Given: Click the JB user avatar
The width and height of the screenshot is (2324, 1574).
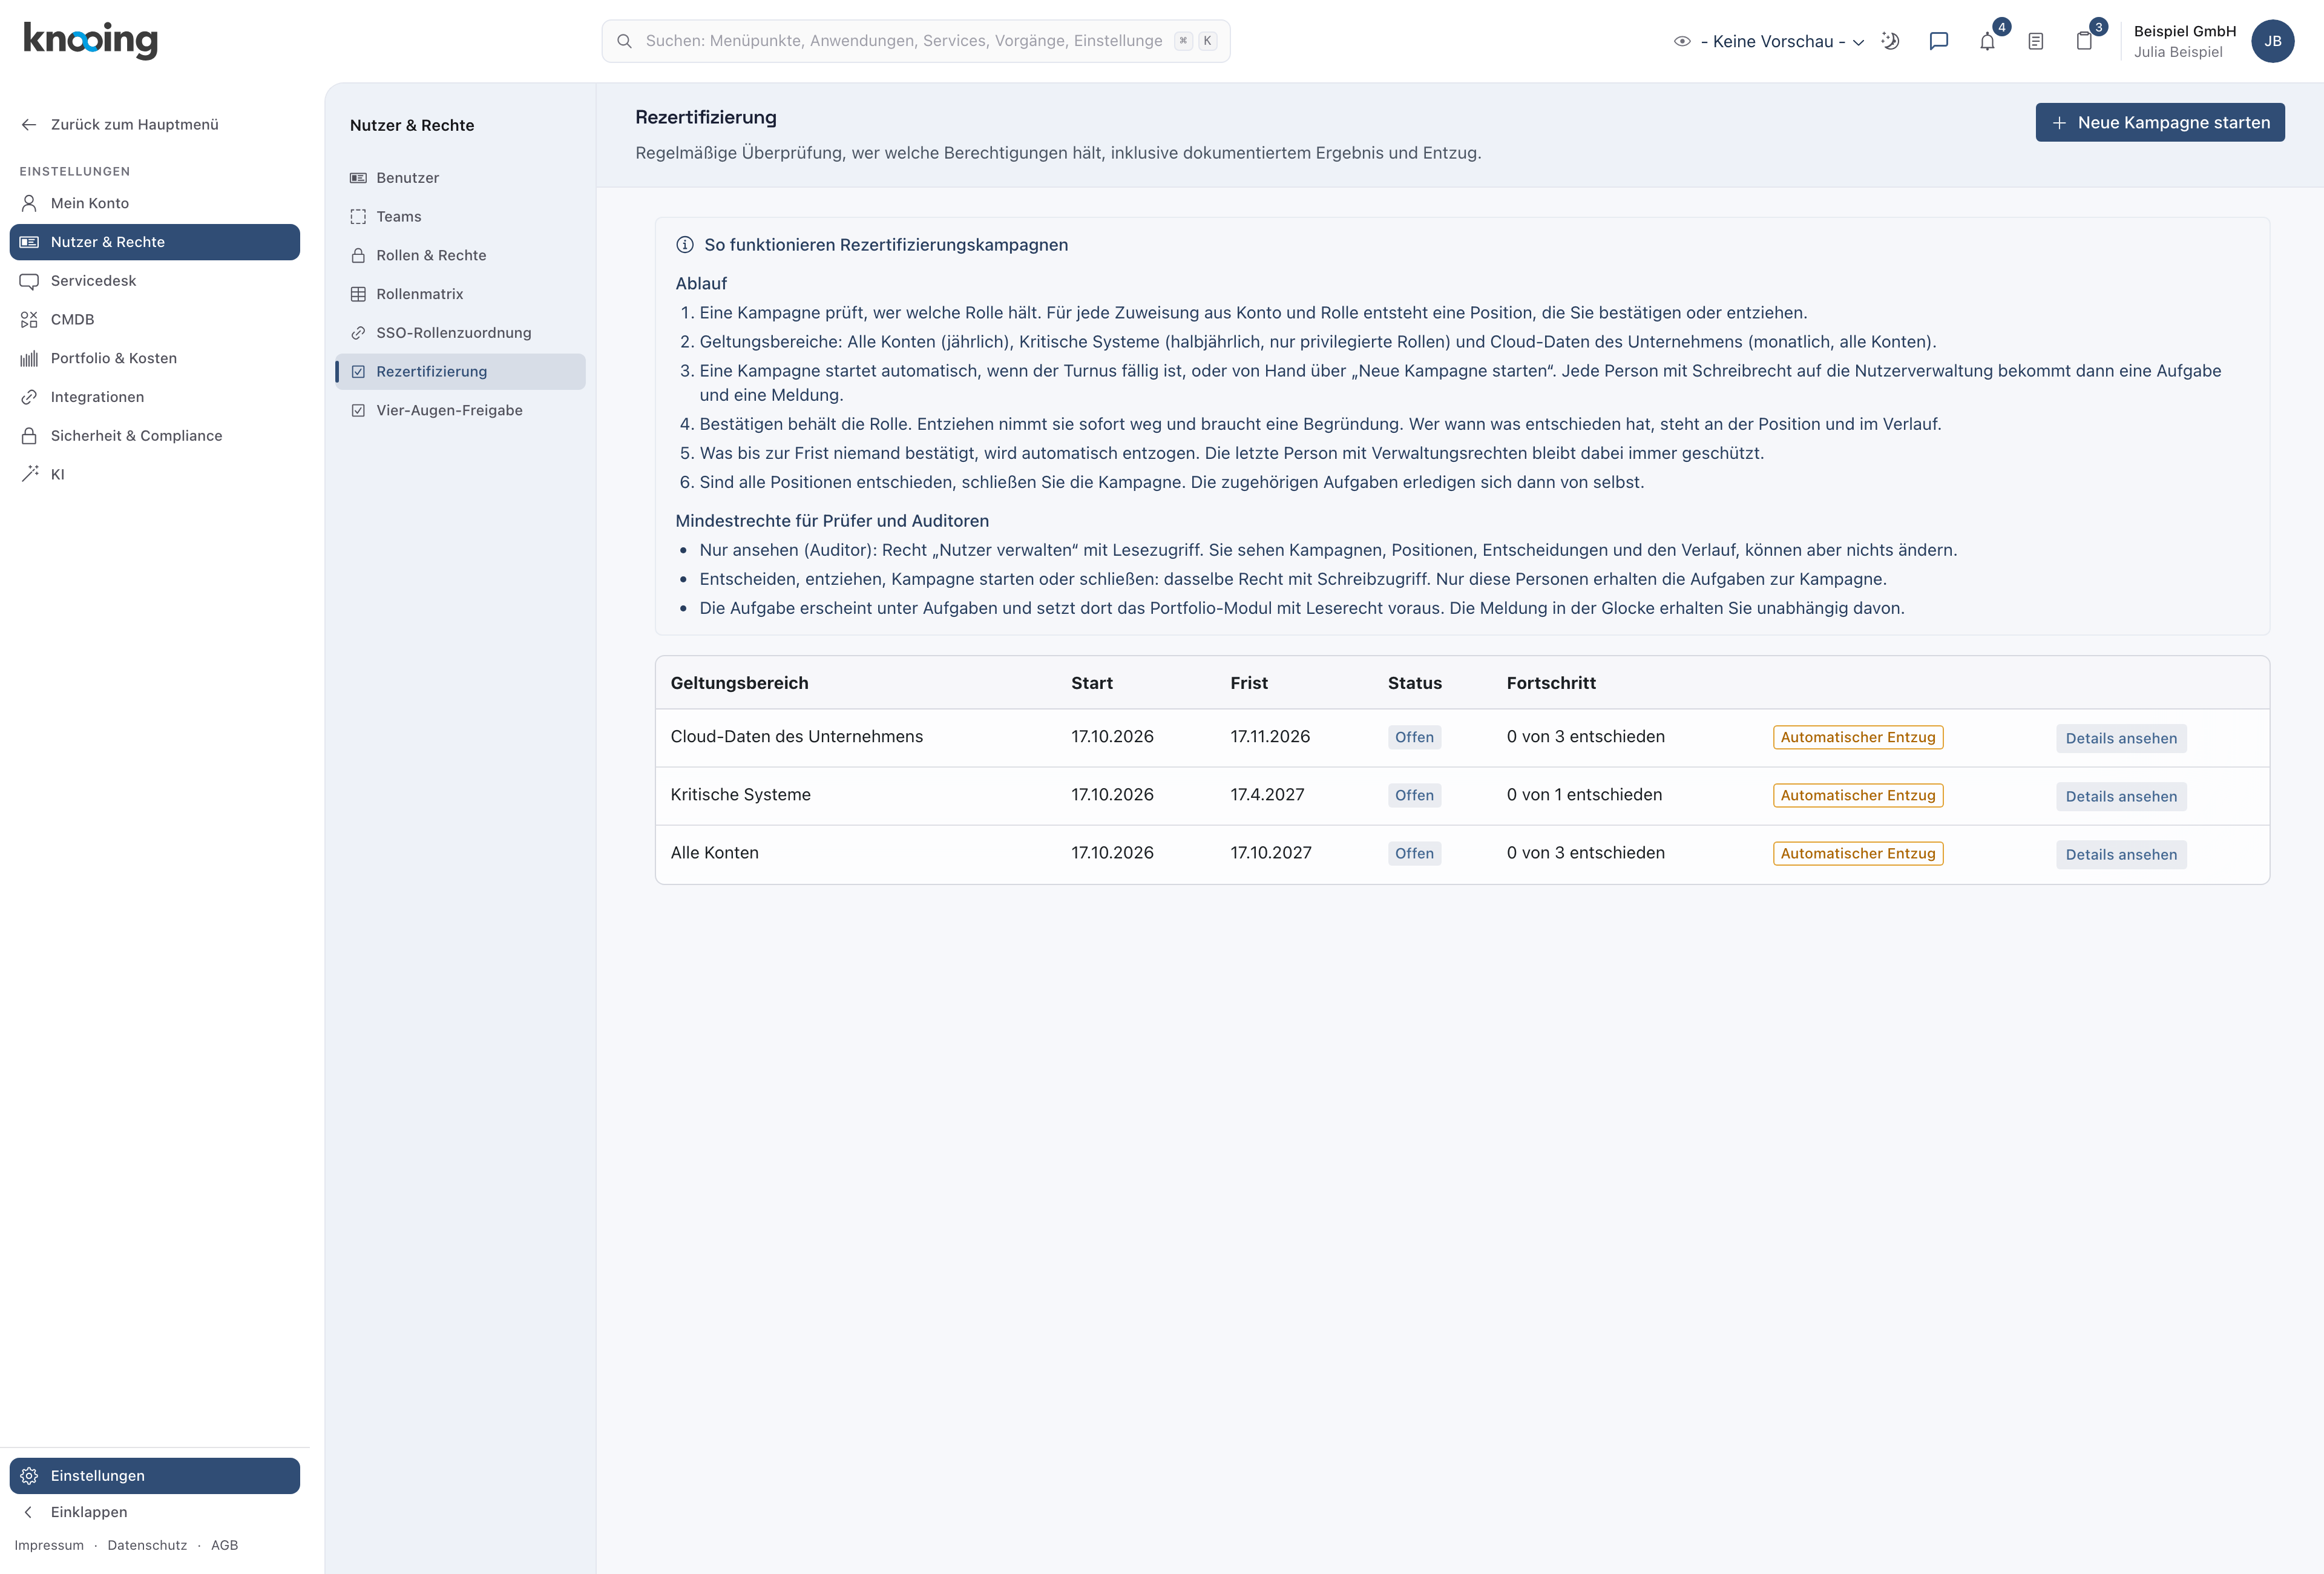Looking at the screenshot, I should click(2272, 41).
